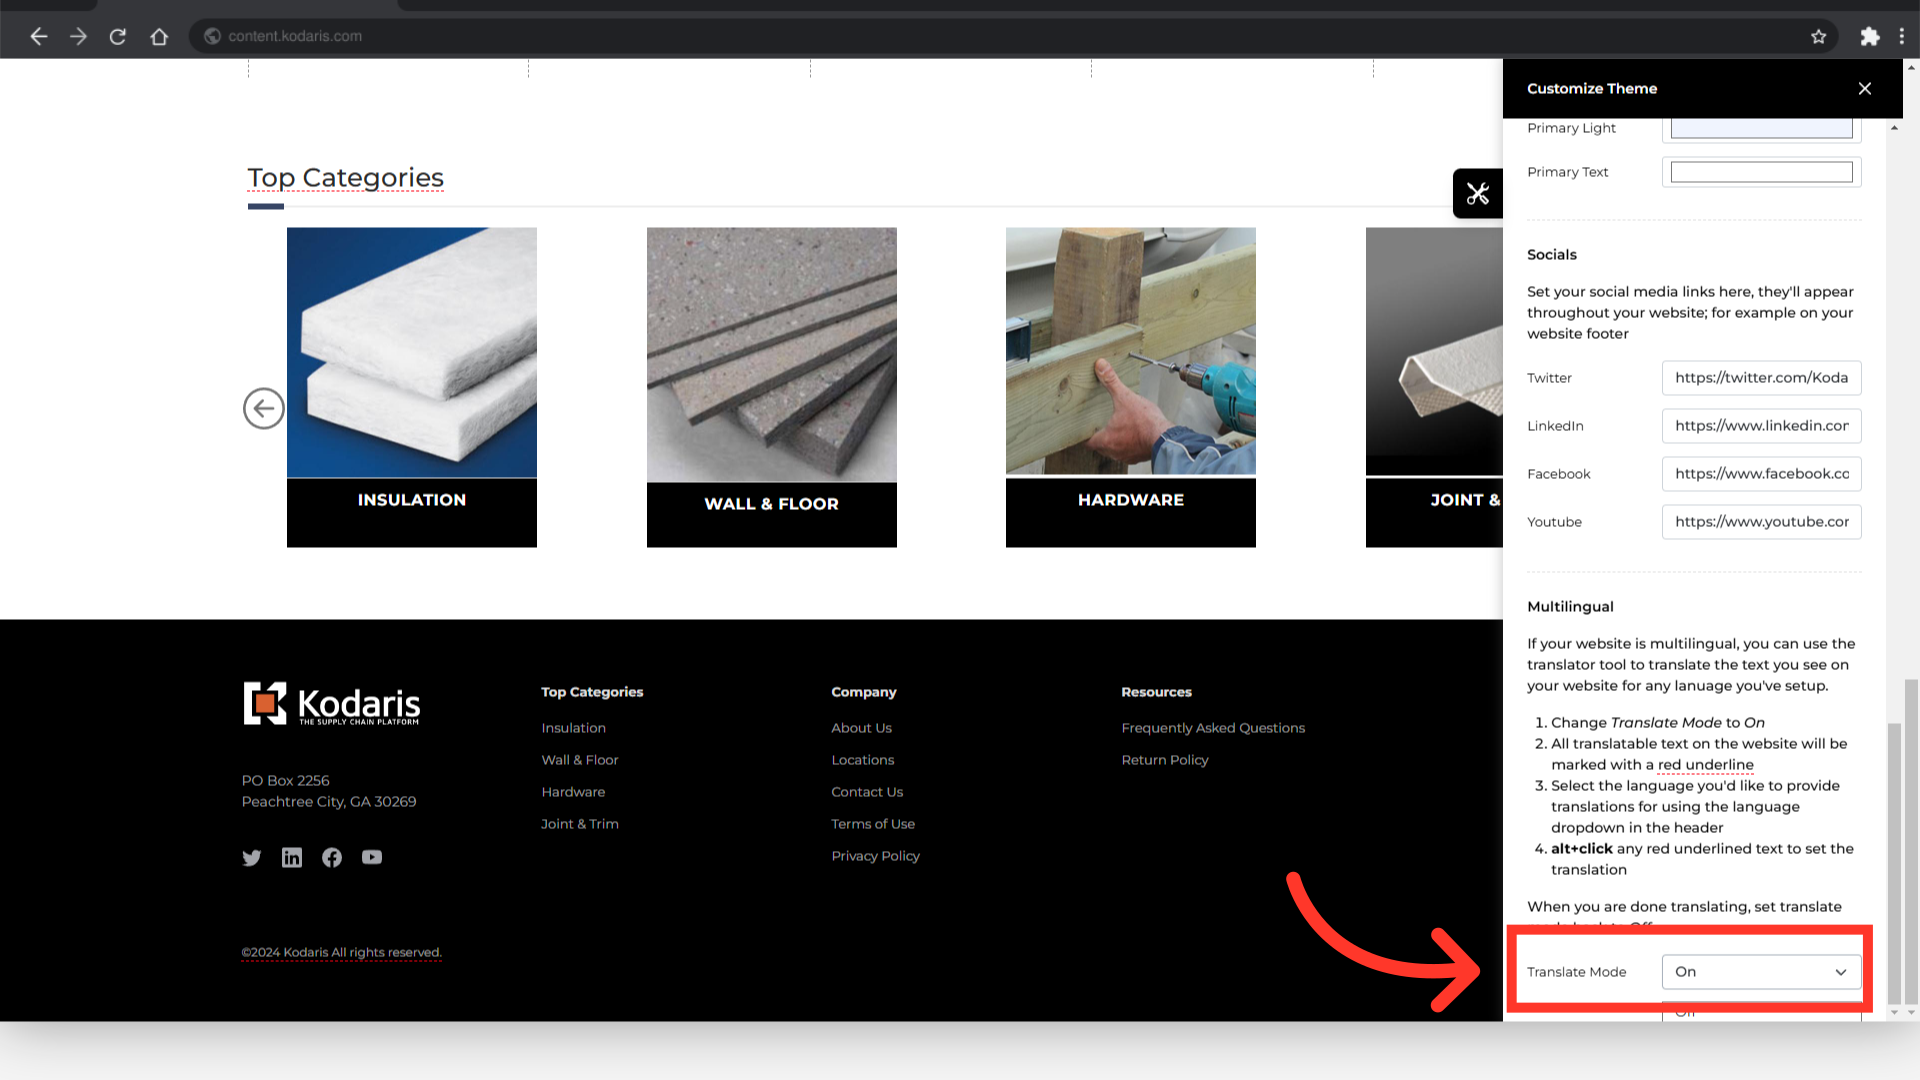The height and width of the screenshot is (1080, 1920).
Task: Click the Facebook icon in footer
Action: 332,858
